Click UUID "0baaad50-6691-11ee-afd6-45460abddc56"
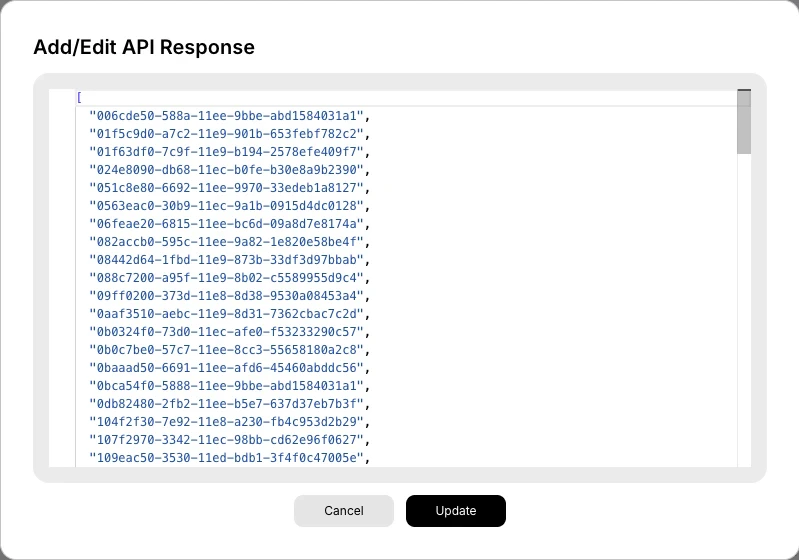This screenshot has width=799, height=560. point(226,368)
